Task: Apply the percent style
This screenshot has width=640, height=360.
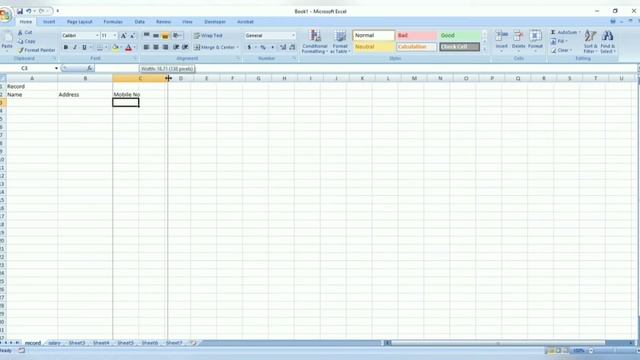Action: pyautogui.click(x=263, y=47)
